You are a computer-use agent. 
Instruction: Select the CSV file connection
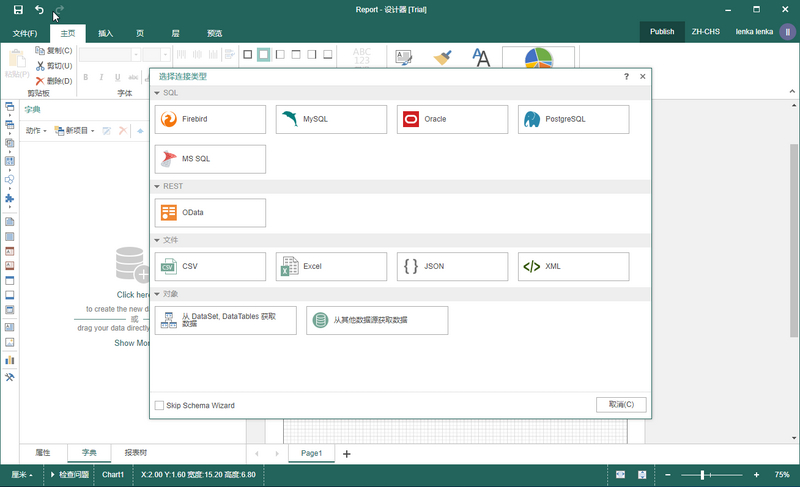tap(210, 267)
